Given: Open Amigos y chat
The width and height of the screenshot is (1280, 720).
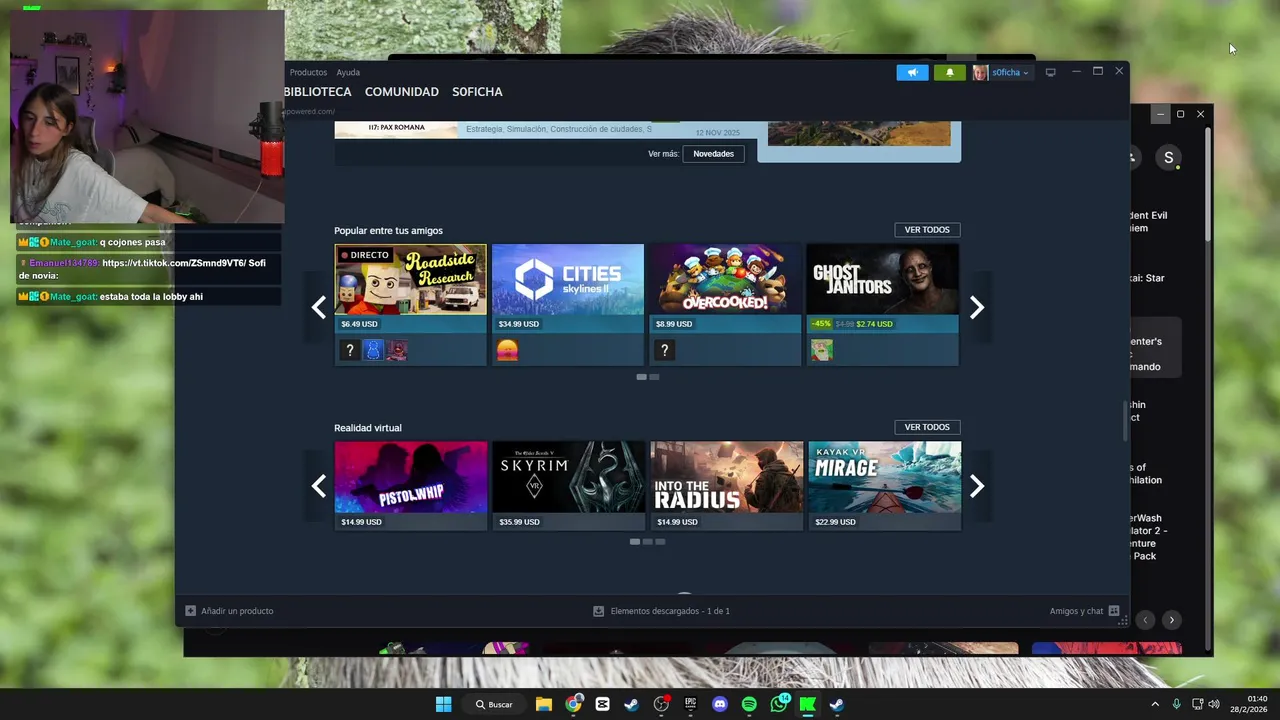Looking at the screenshot, I should [x=1084, y=611].
